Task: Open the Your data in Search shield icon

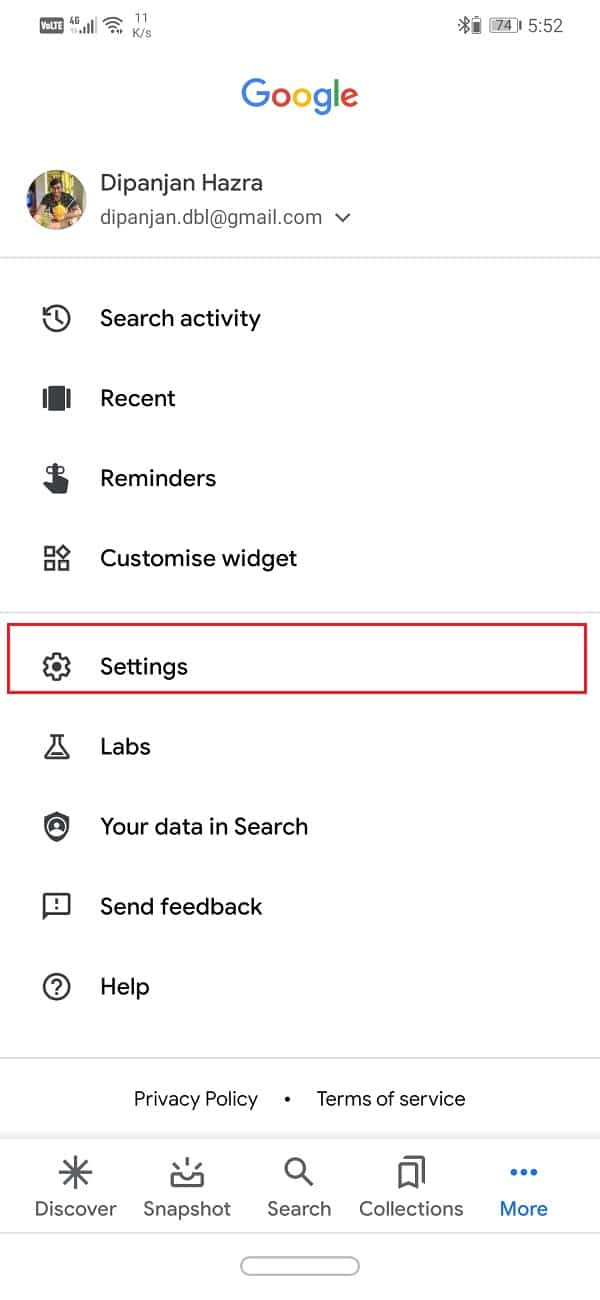Action: (x=56, y=827)
